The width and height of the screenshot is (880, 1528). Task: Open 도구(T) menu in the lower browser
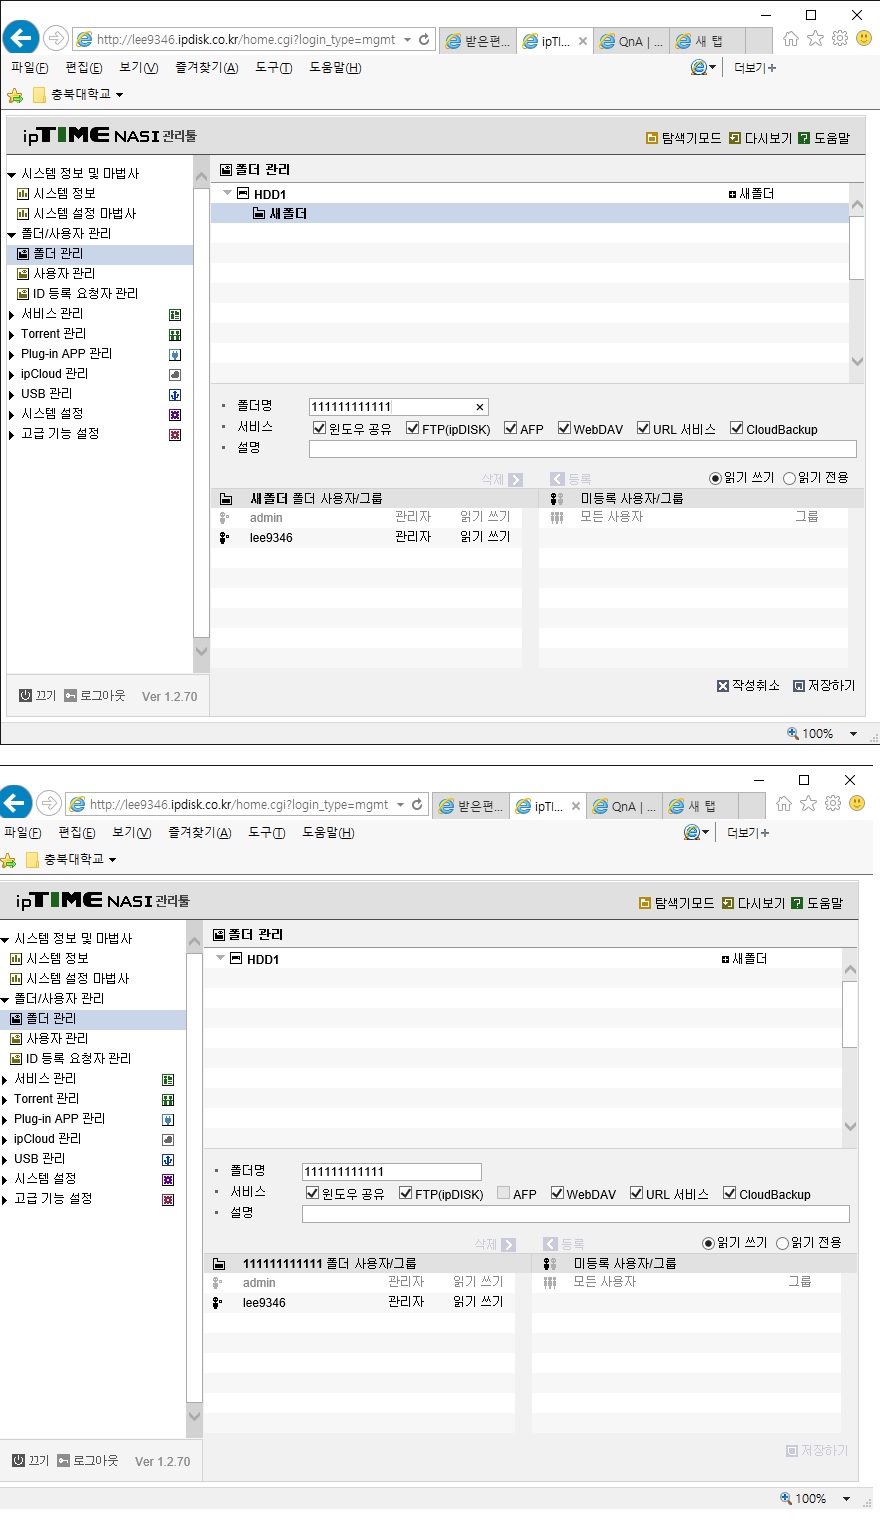[266, 833]
